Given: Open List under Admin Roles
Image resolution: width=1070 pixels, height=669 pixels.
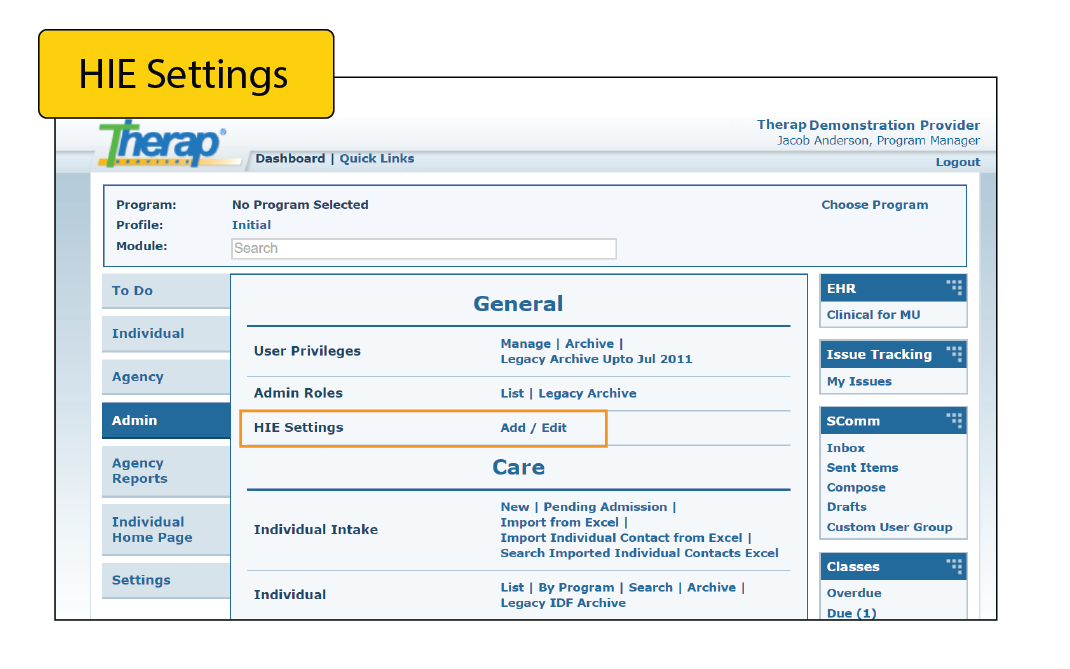Looking at the screenshot, I should [x=512, y=393].
